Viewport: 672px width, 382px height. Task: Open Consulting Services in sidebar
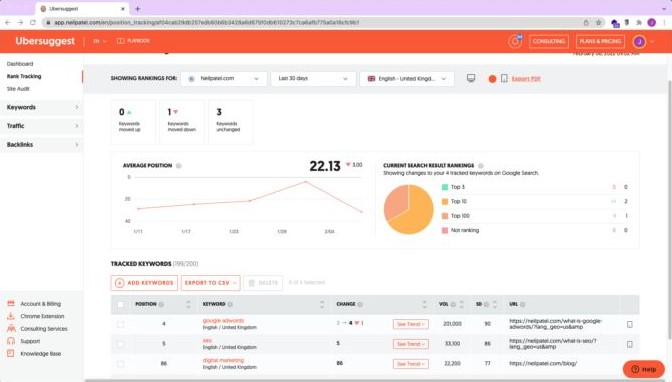pos(37,329)
